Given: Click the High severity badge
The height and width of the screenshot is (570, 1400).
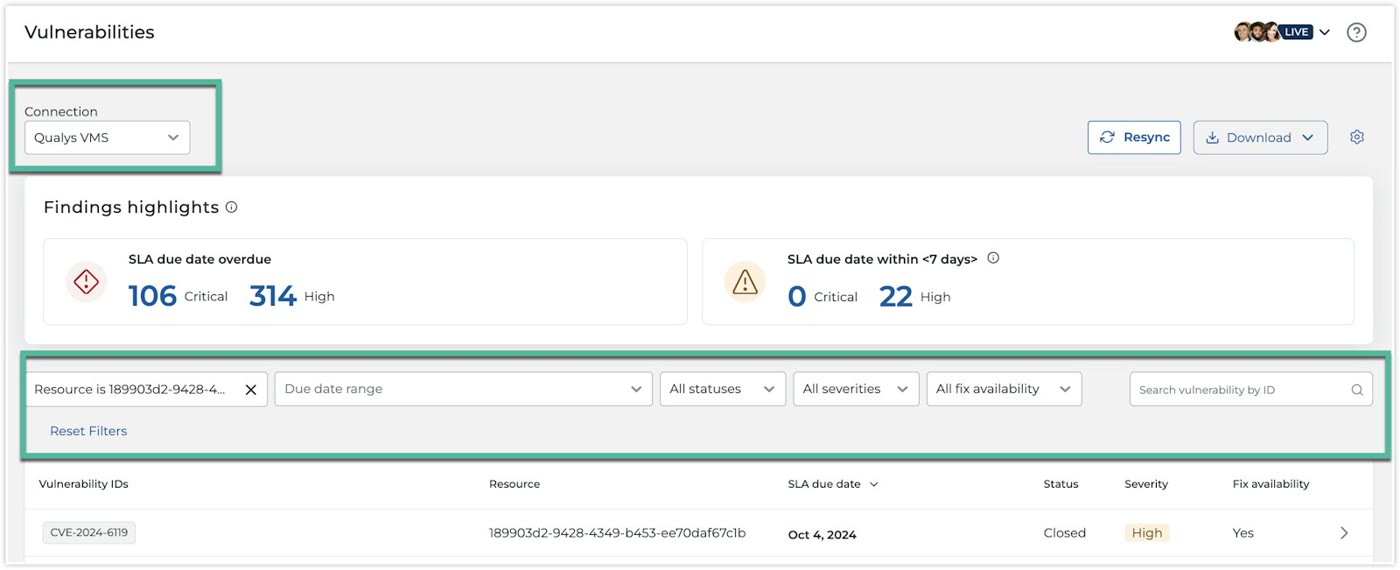Looking at the screenshot, I should [1147, 533].
